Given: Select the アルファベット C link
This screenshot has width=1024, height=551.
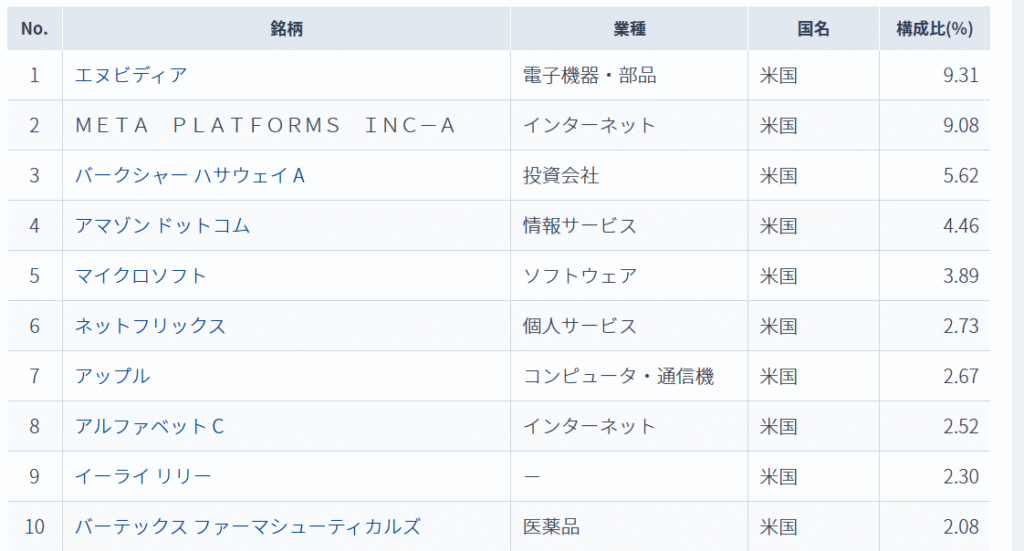Looking at the screenshot, I should (x=149, y=425).
